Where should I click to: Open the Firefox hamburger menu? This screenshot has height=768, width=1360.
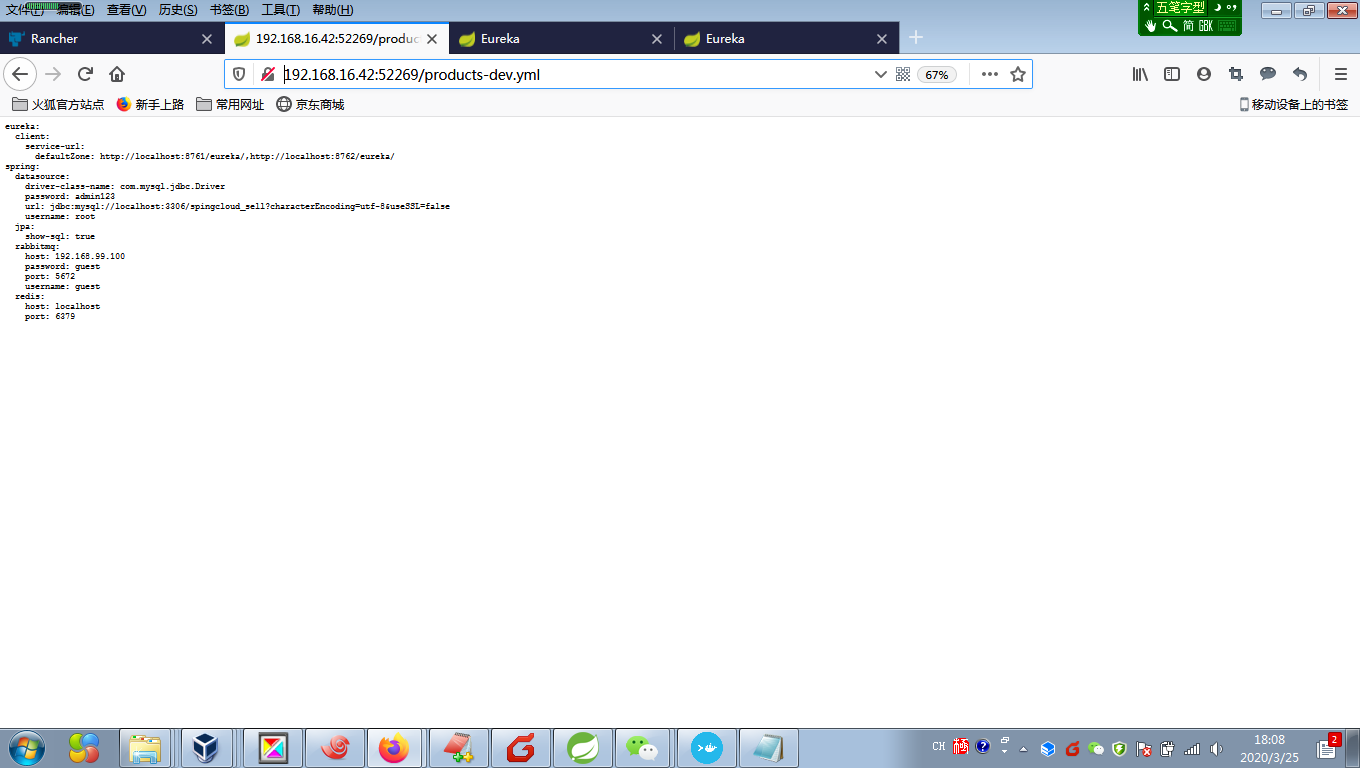(1341, 74)
